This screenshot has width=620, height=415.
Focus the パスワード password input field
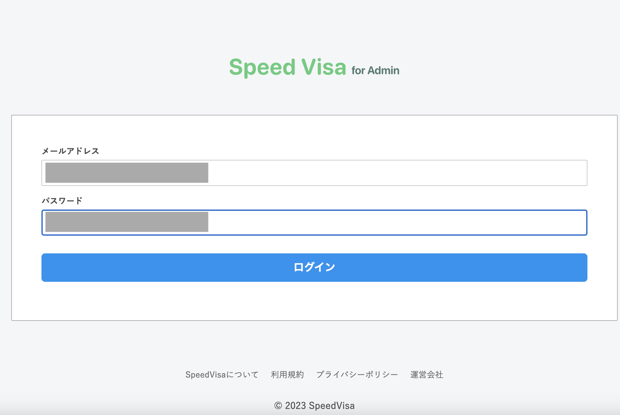[314, 223]
